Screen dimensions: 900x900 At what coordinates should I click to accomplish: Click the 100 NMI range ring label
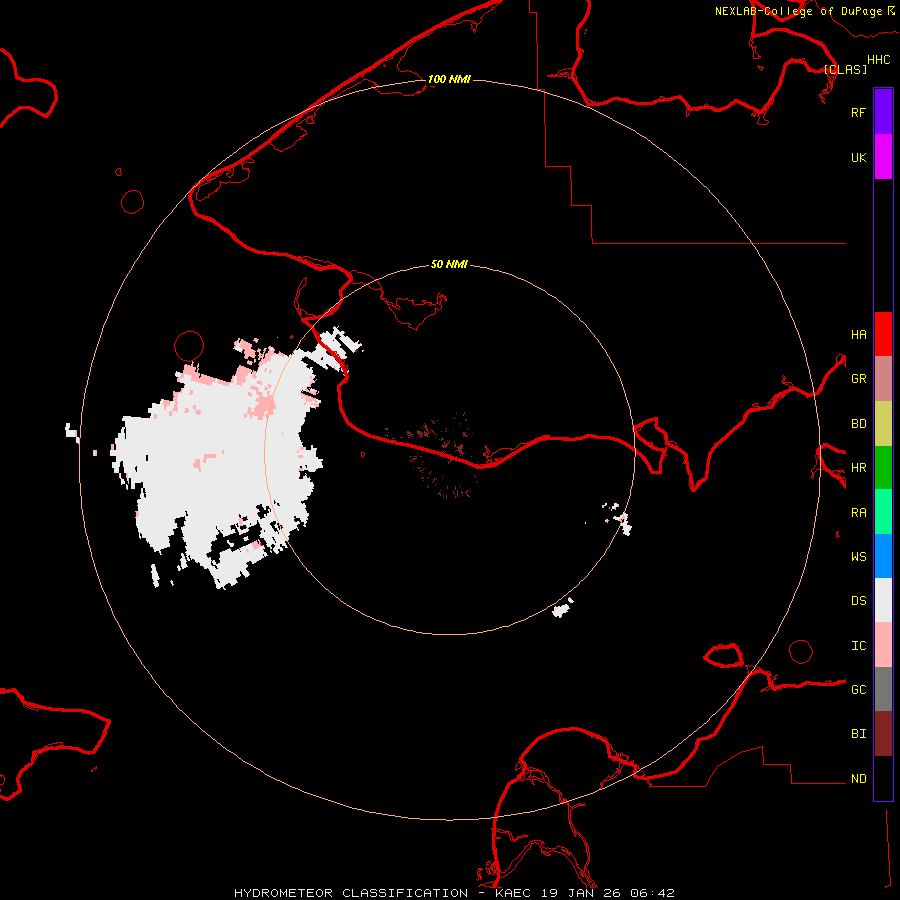click(449, 79)
